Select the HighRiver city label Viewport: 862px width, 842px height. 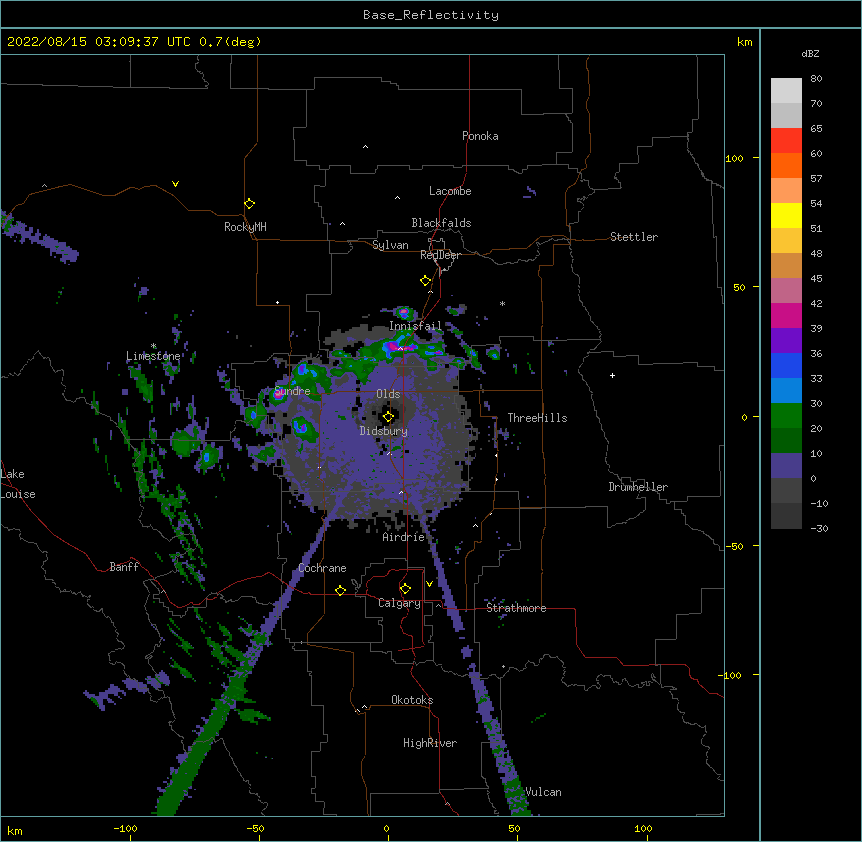(430, 743)
